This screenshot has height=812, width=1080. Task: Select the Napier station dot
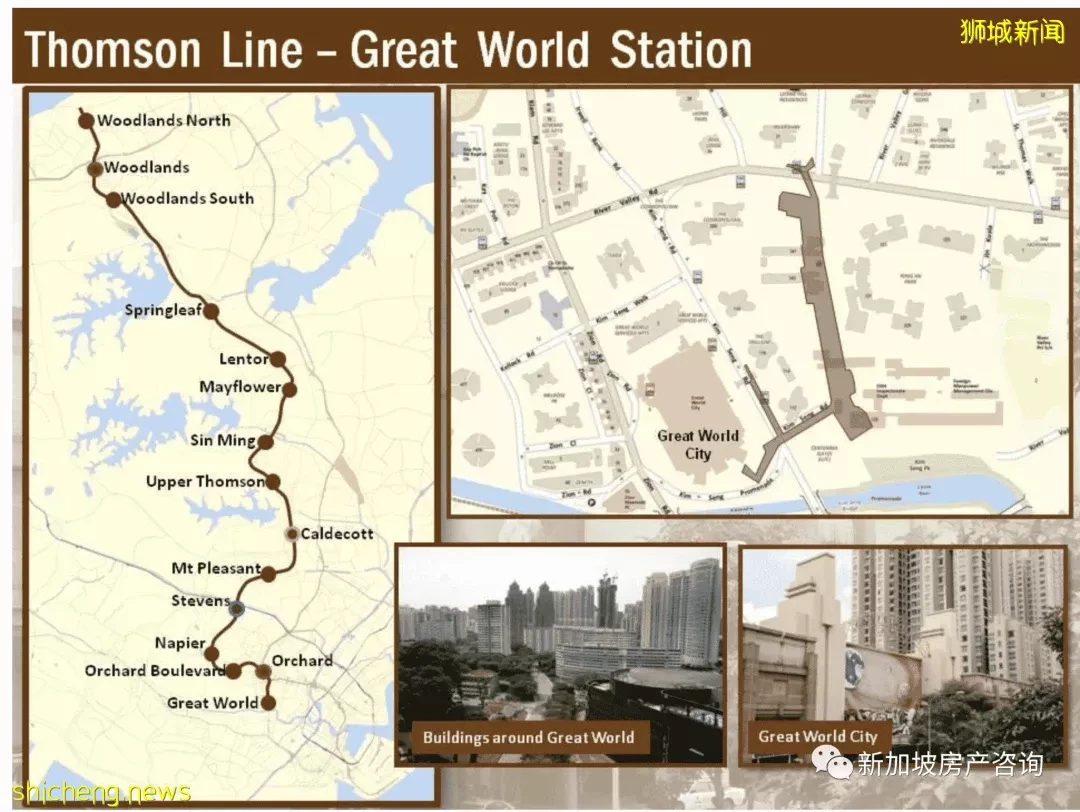click(x=211, y=654)
